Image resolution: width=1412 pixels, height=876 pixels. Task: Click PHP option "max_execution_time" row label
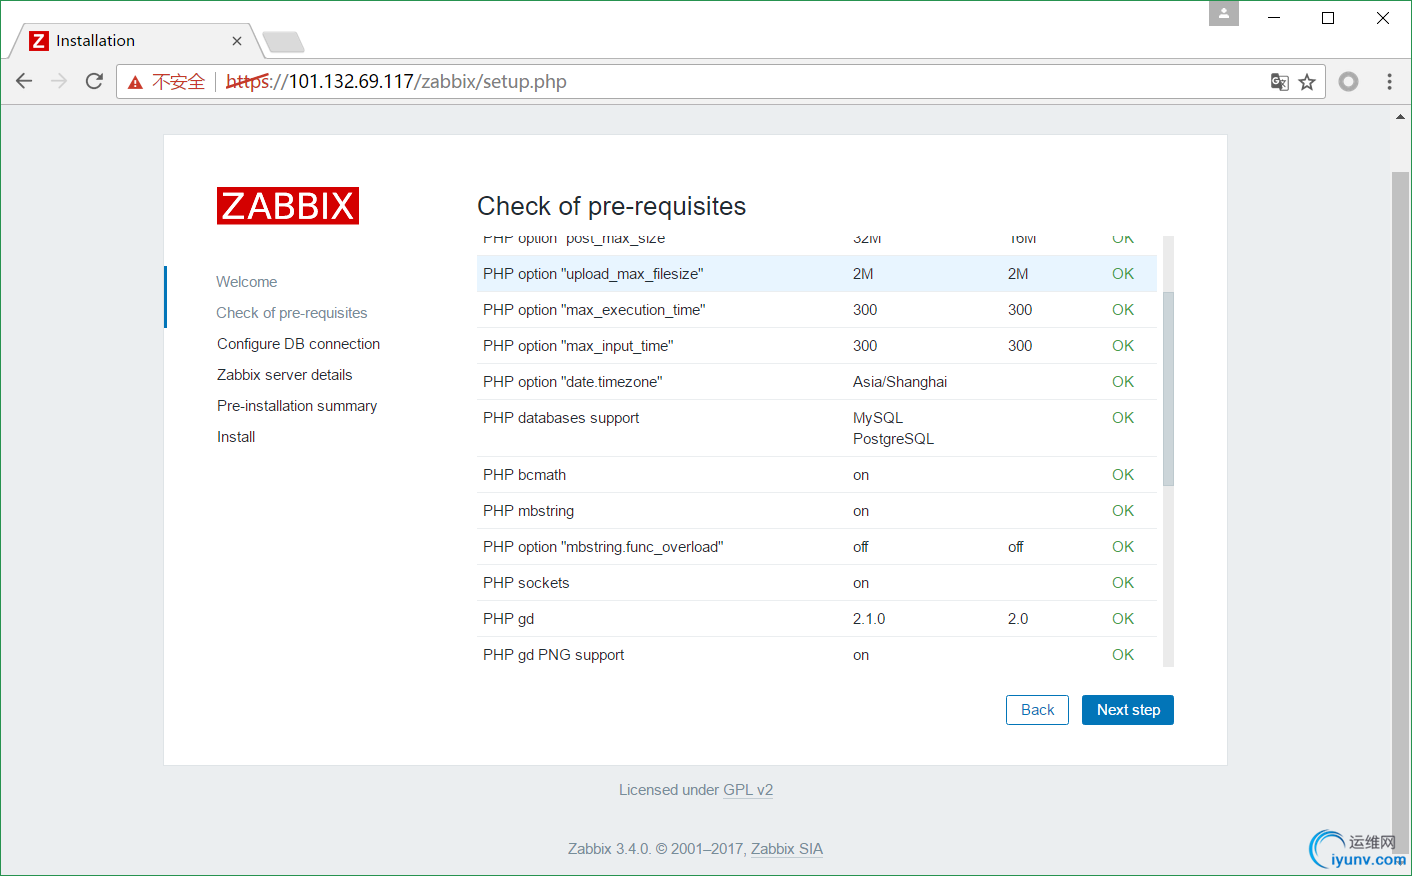[x=594, y=310]
